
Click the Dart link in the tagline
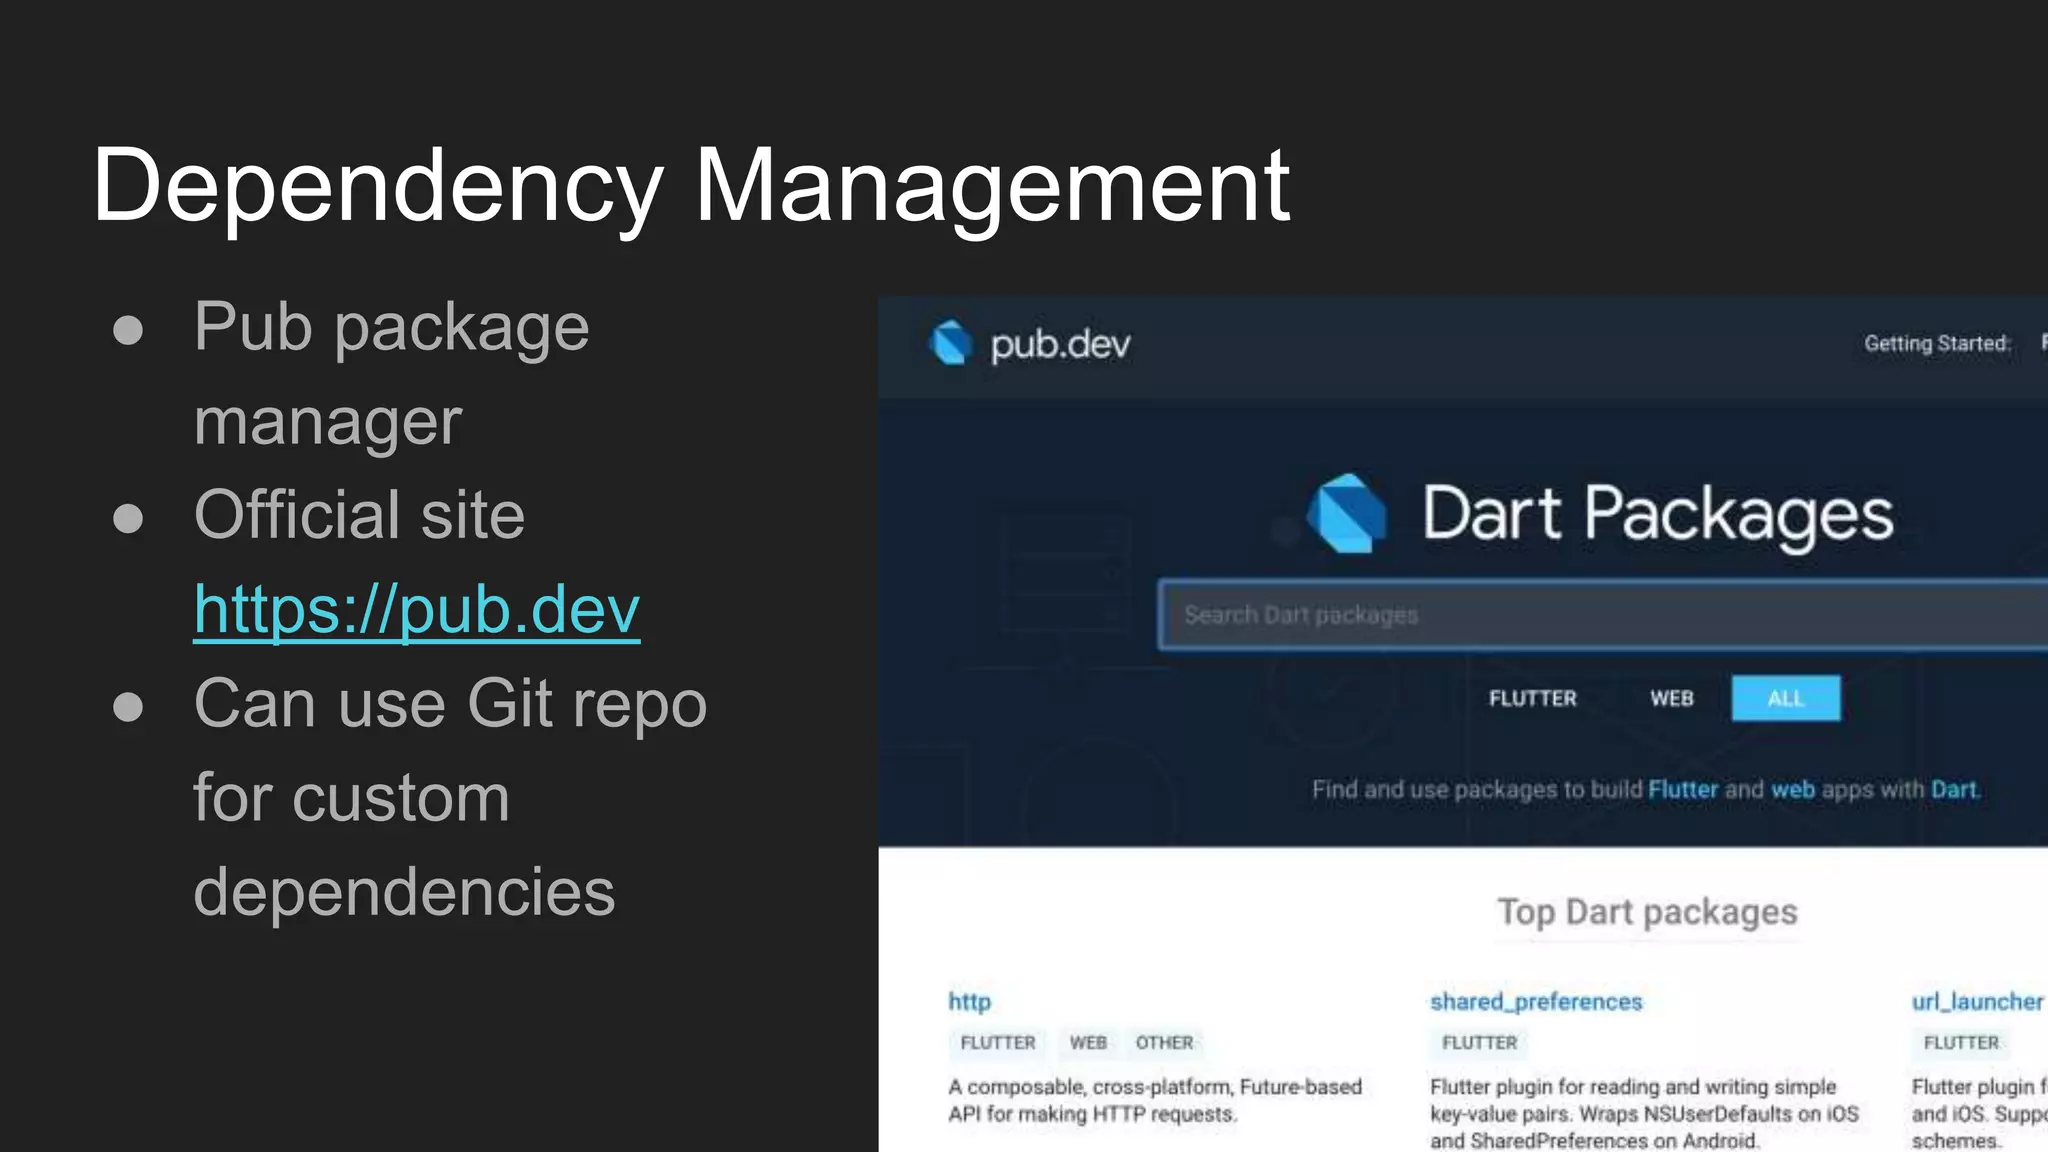1954,789
